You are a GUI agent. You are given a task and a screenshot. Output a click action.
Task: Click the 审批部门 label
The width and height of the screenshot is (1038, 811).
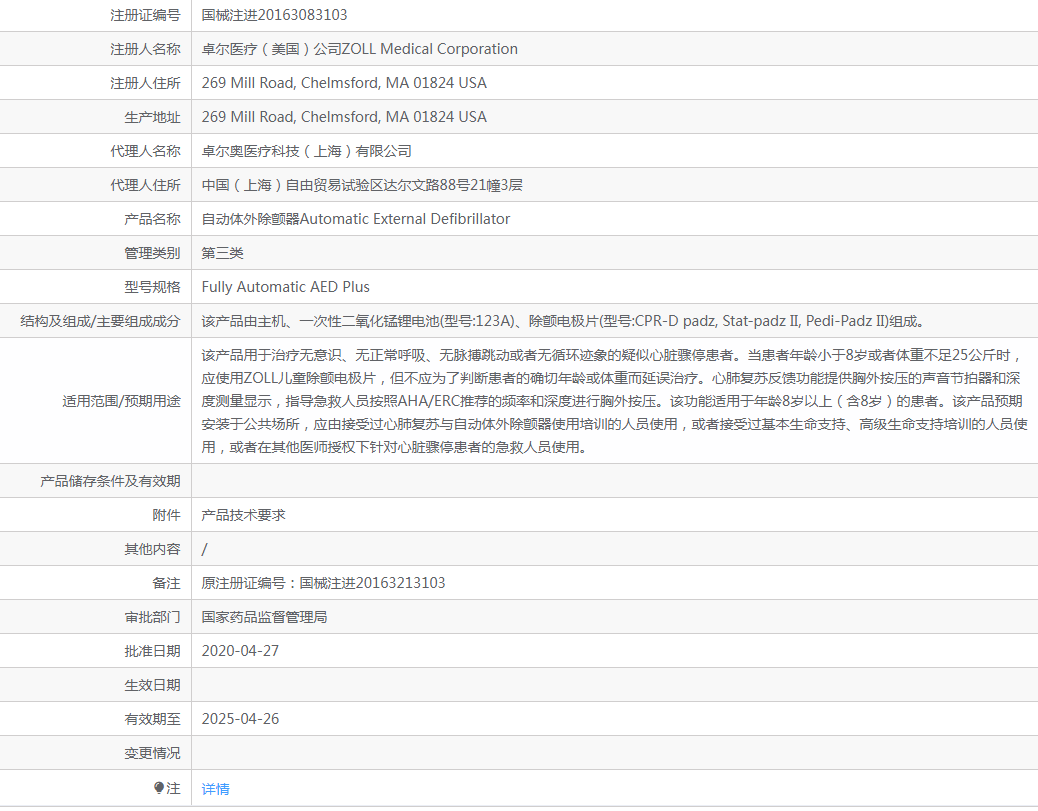coord(152,617)
